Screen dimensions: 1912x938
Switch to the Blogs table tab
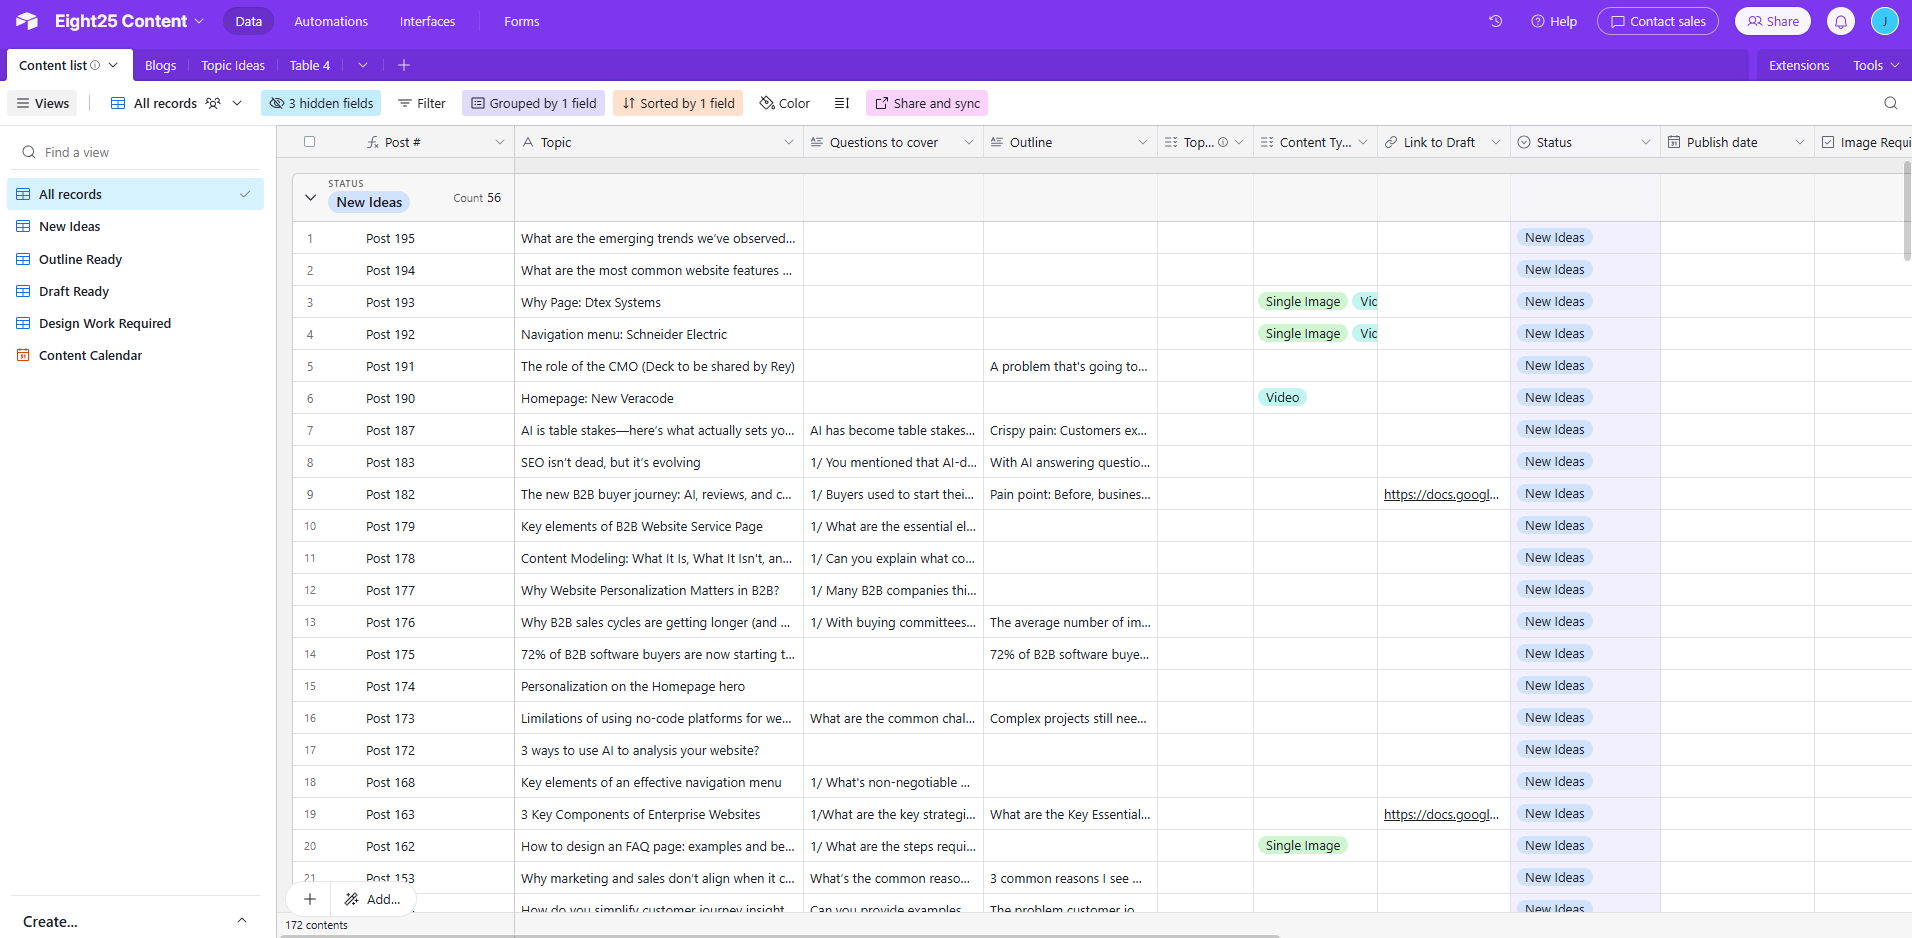tap(160, 65)
